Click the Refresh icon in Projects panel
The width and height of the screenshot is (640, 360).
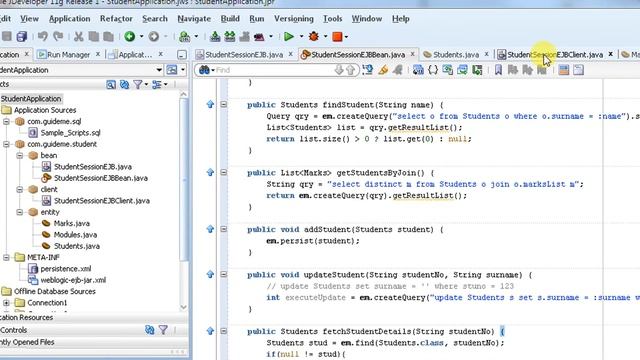point(124,84)
